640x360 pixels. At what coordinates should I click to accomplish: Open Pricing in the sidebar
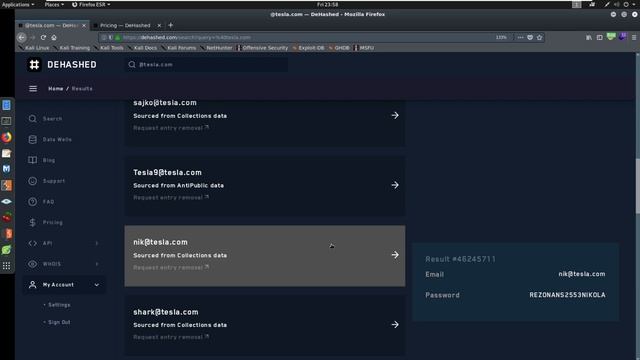point(53,222)
